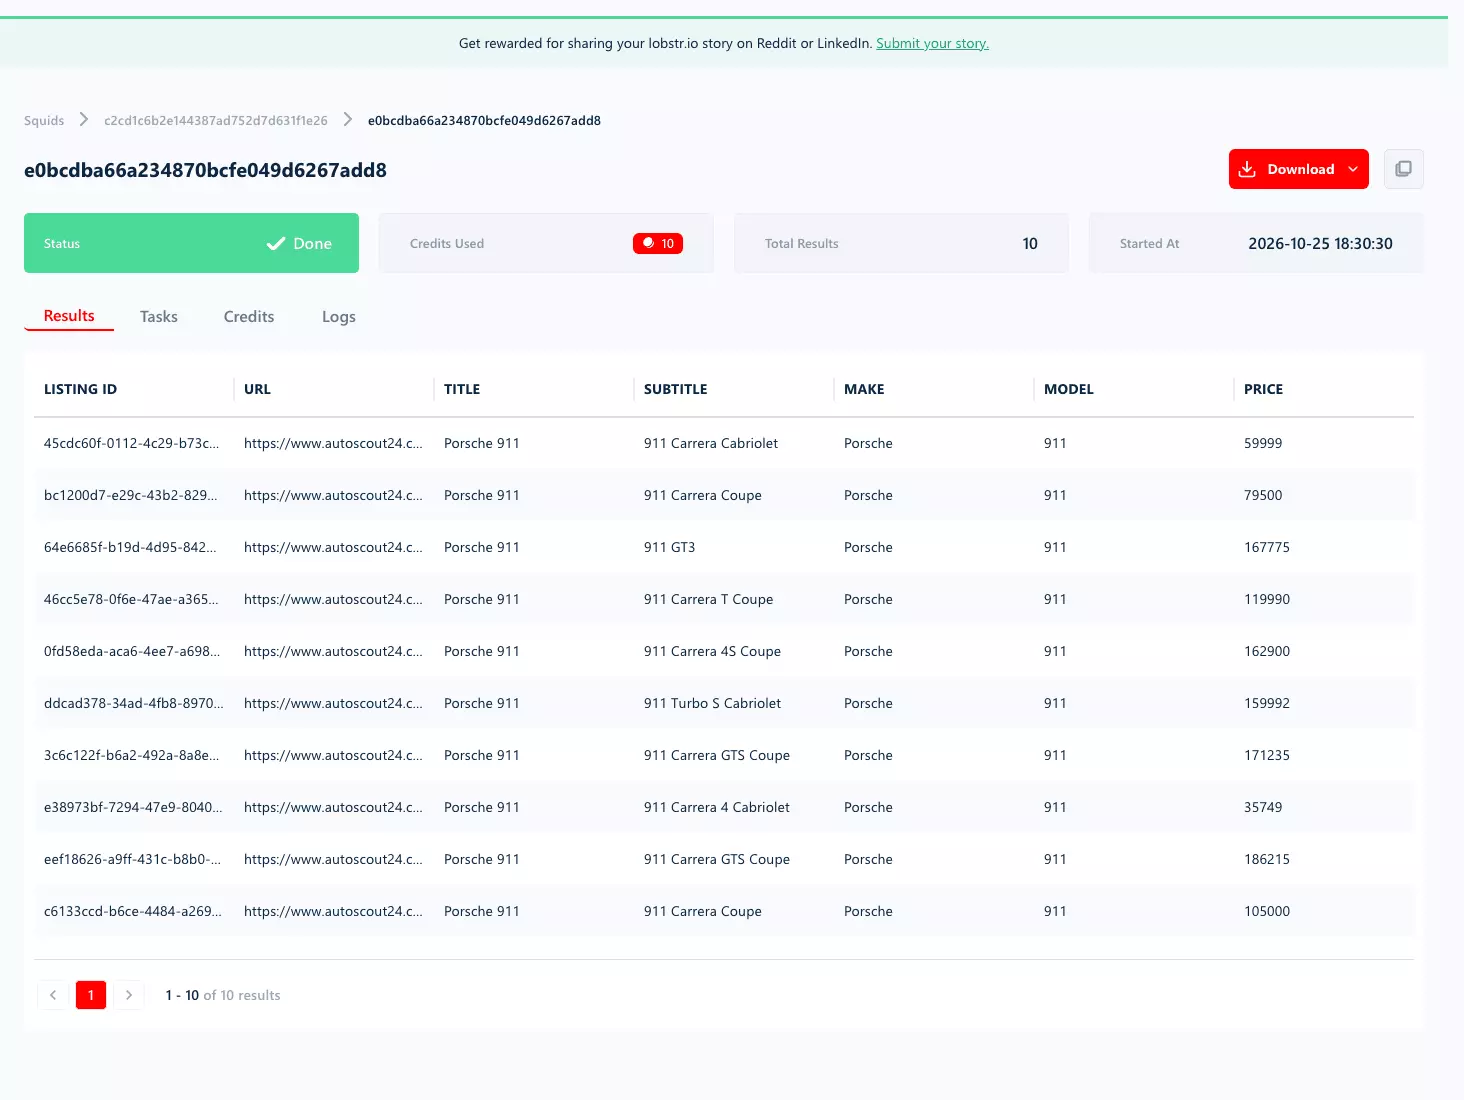Screen dimensions: 1464x1100
Task: Click the URL in the 911 GT3 row
Action: pyautogui.click(x=333, y=547)
